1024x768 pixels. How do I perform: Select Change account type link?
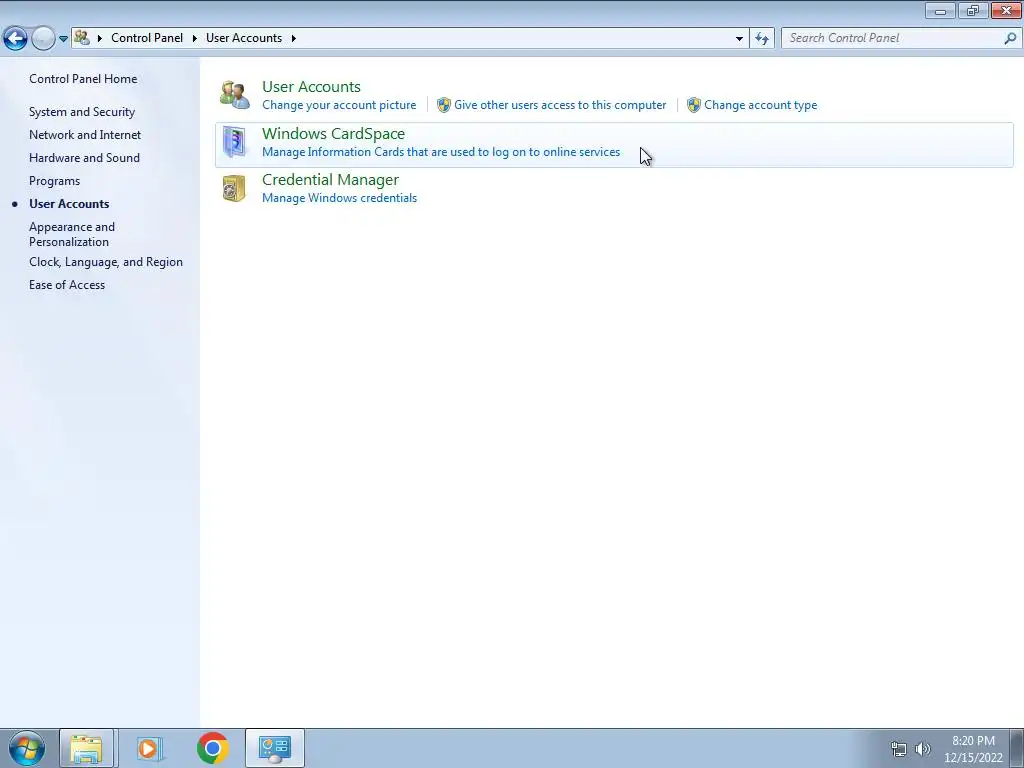pos(760,105)
